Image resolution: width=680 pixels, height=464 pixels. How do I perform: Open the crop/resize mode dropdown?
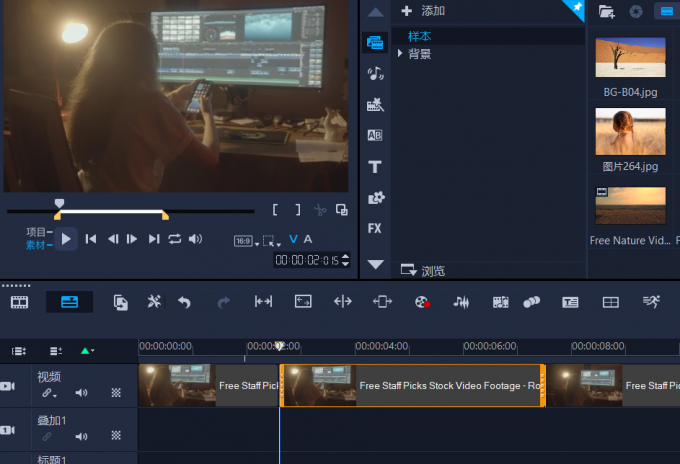pyautogui.click(x=271, y=241)
